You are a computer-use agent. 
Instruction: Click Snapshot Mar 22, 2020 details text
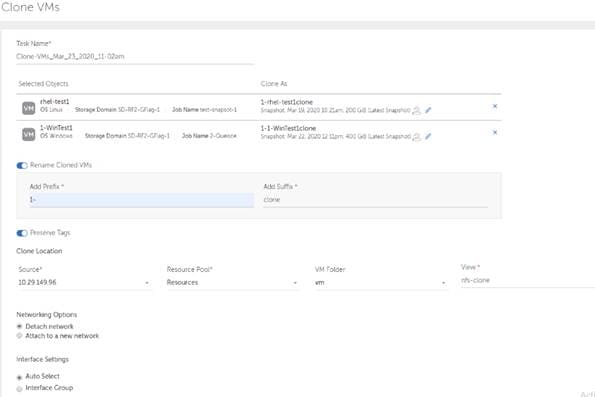point(335,136)
